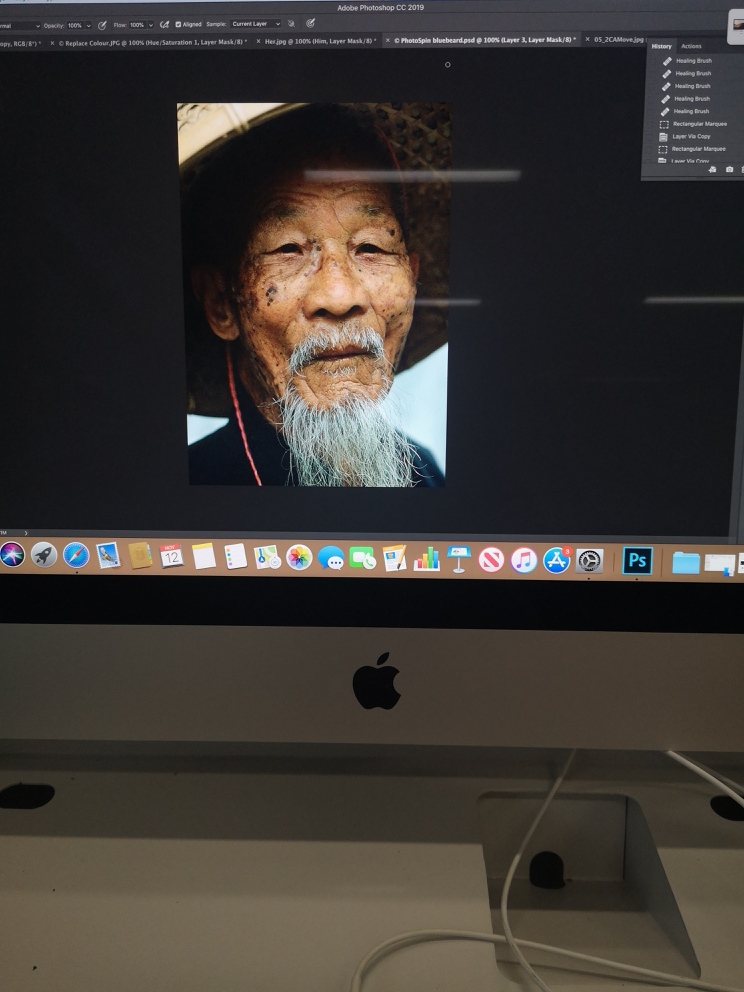This screenshot has height=992, width=744.
Task: Toggle the Aligned checkbox
Action: 178,24
